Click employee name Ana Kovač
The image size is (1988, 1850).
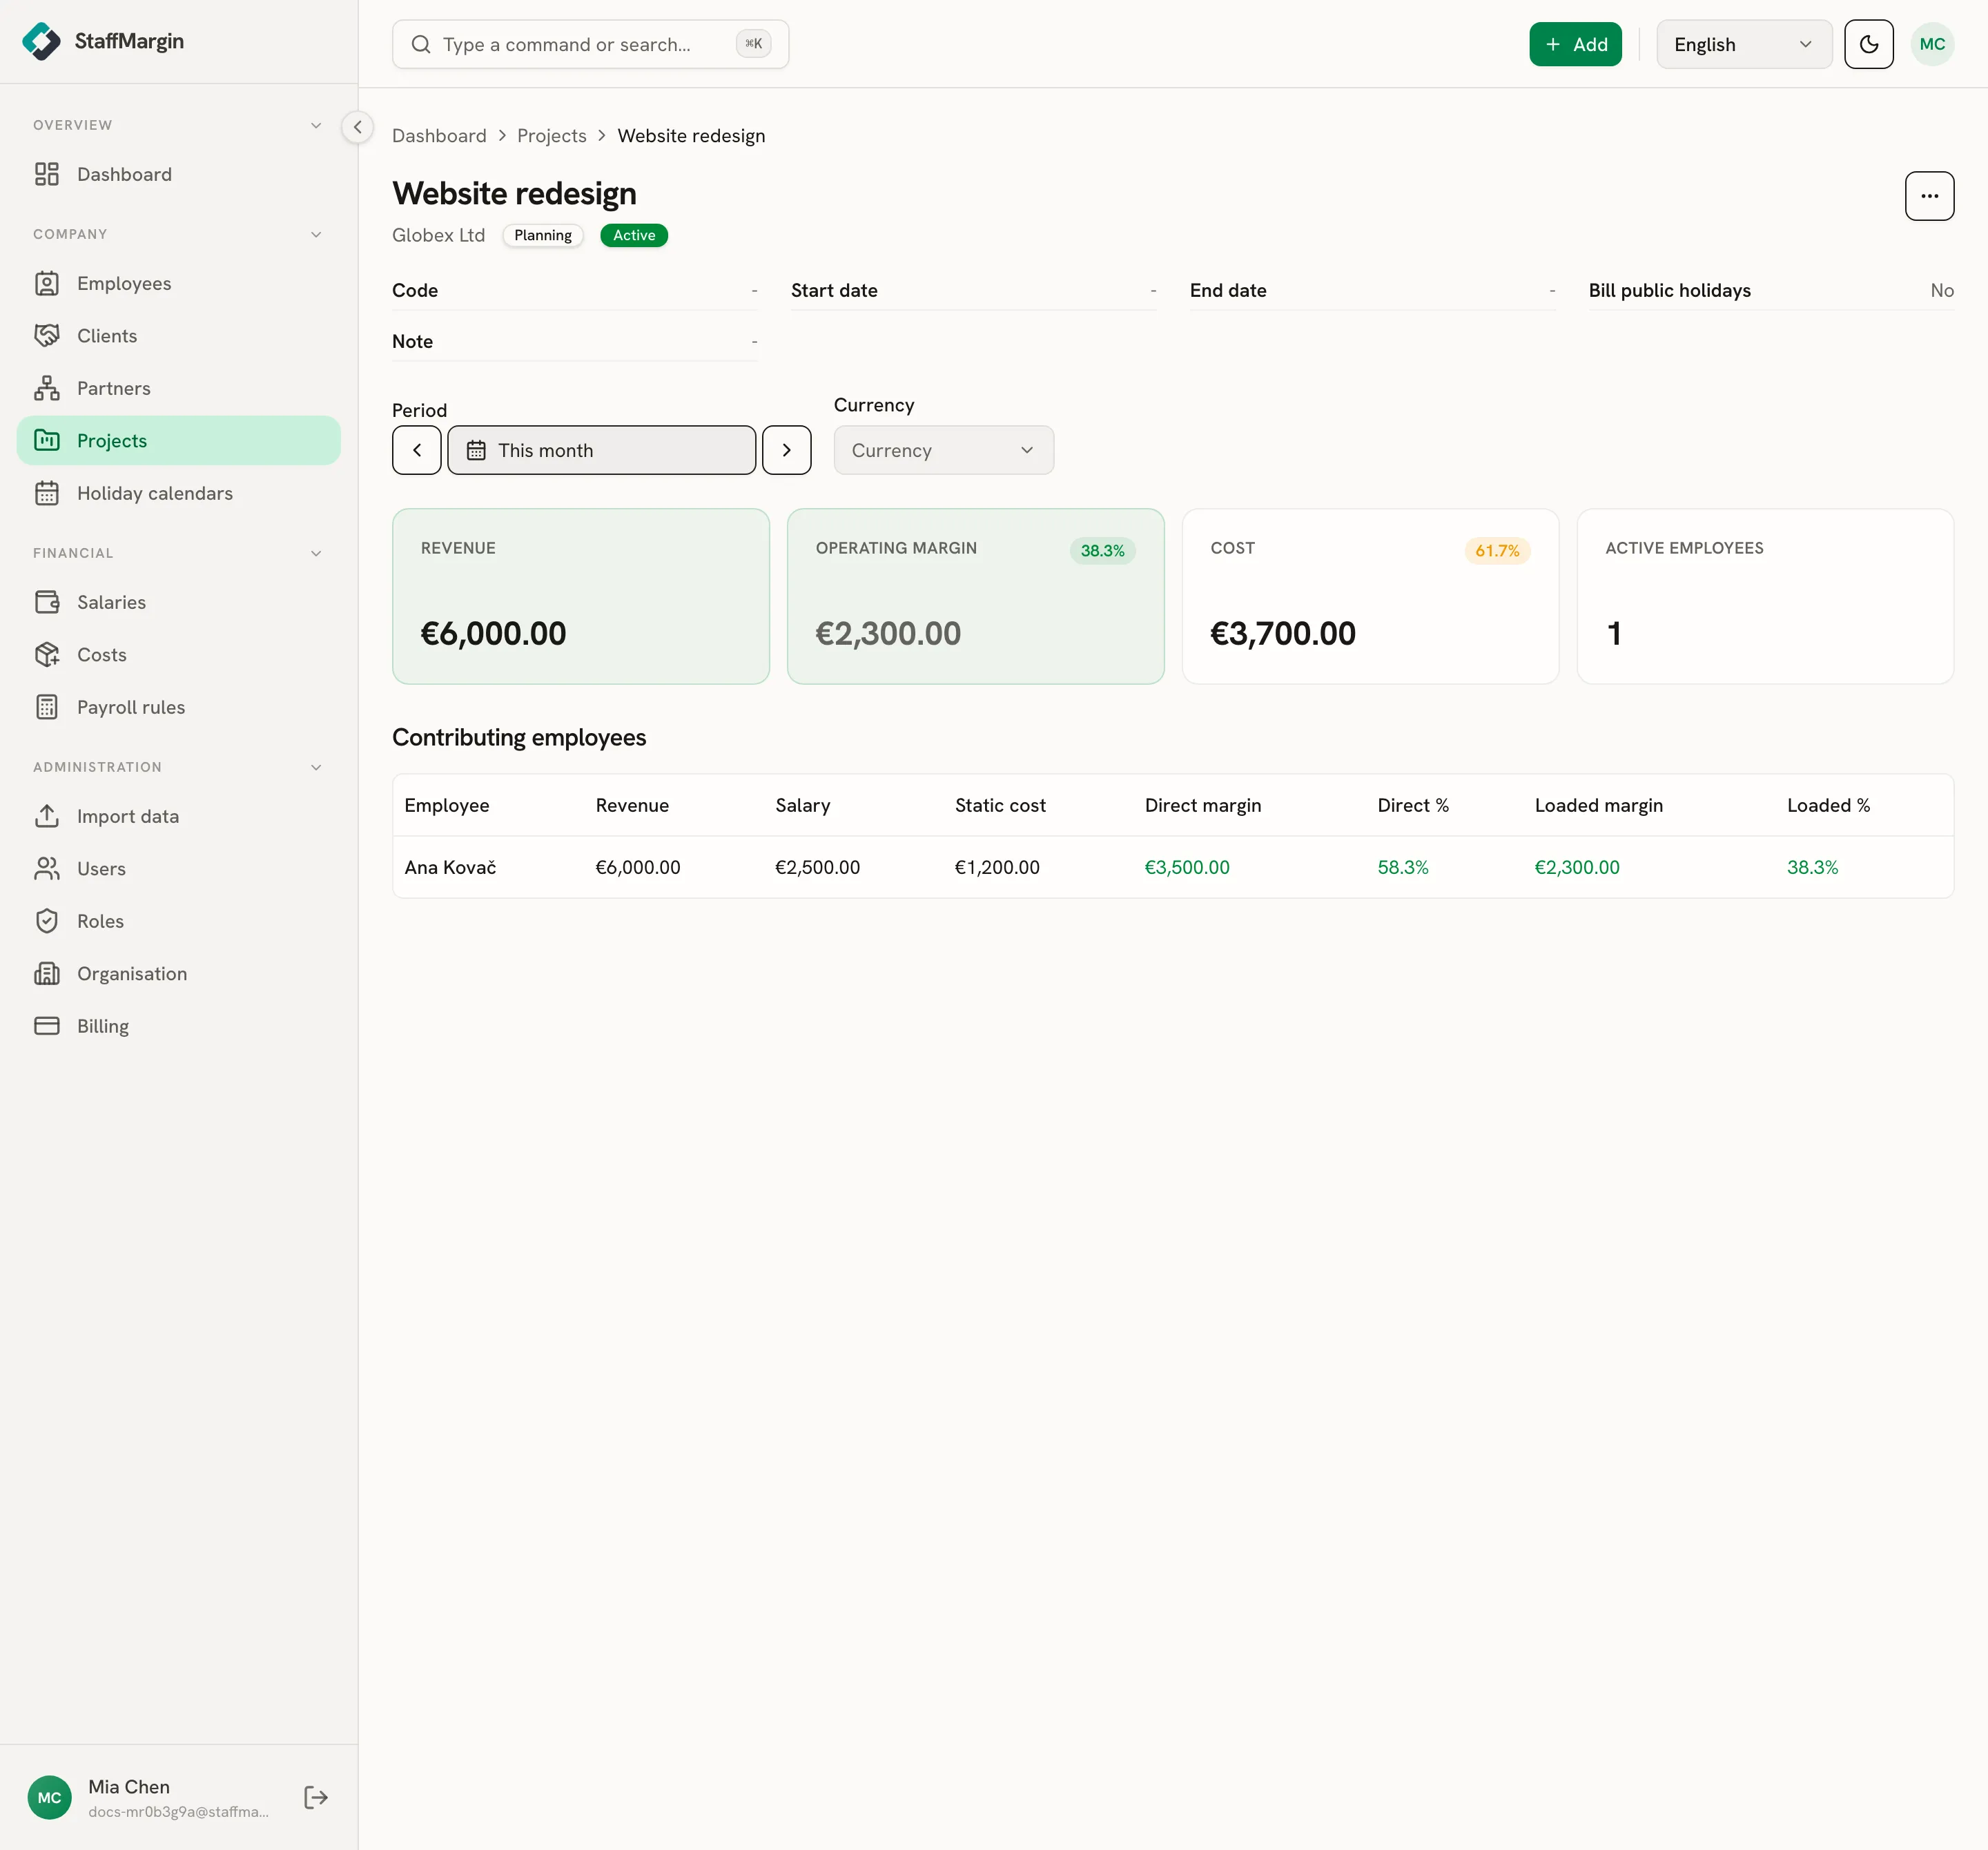point(450,867)
